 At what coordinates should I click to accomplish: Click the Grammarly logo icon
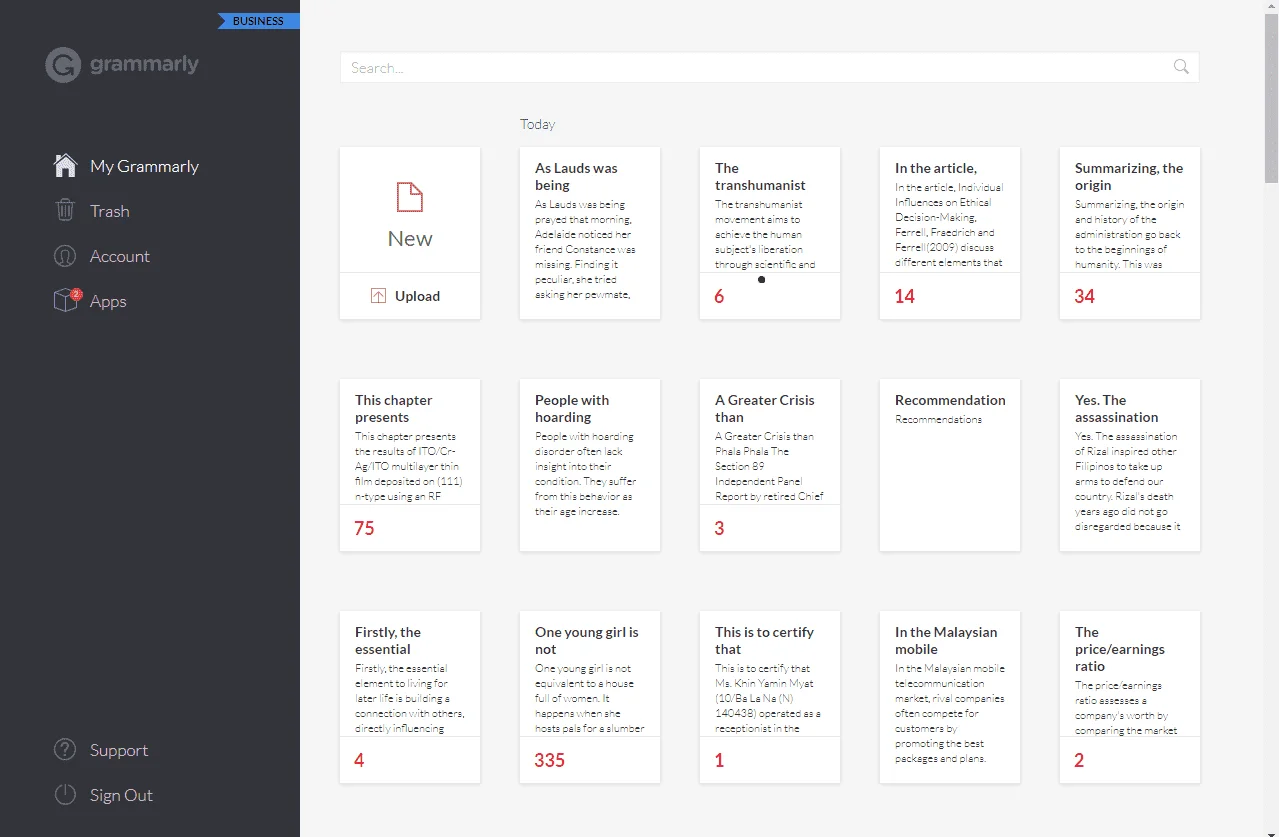pyautogui.click(x=63, y=66)
